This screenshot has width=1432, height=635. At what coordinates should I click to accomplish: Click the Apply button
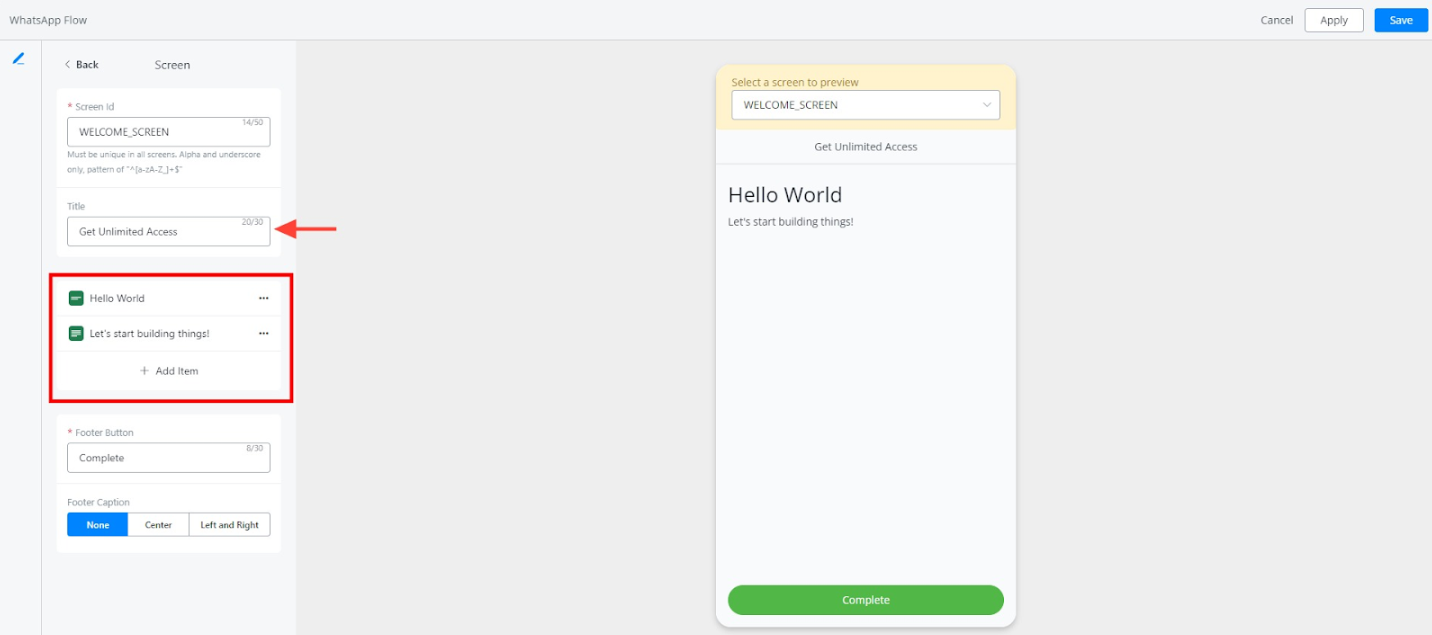[x=1333, y=20]
